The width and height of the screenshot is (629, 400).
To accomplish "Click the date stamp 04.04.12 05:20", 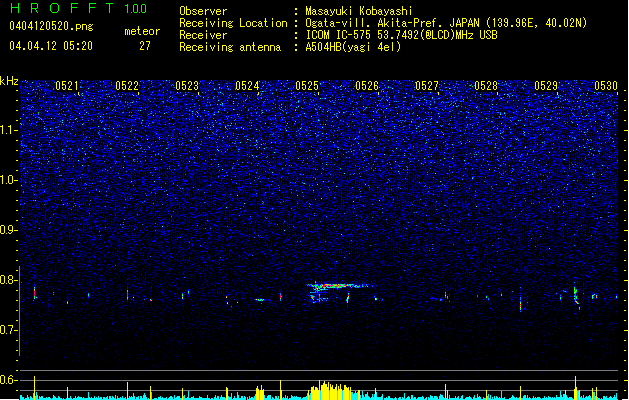I will [51, 46].
